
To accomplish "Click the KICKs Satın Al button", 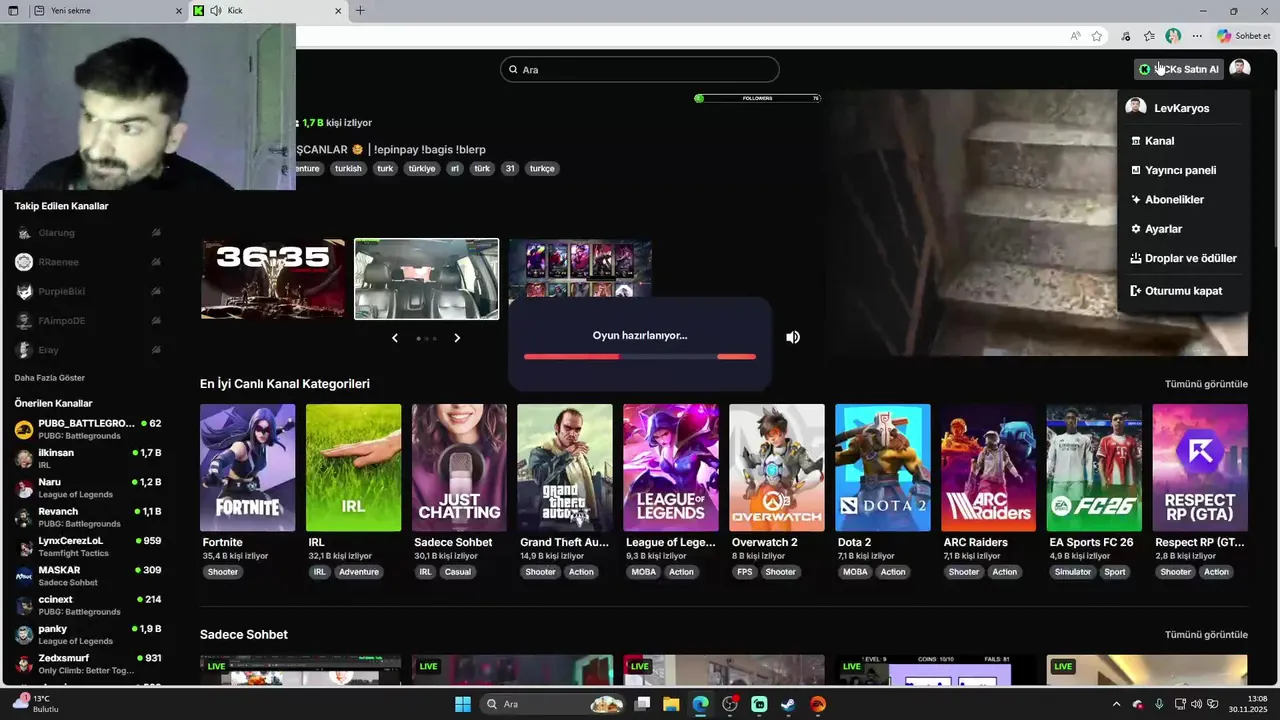I will (x=1179, y=69).
